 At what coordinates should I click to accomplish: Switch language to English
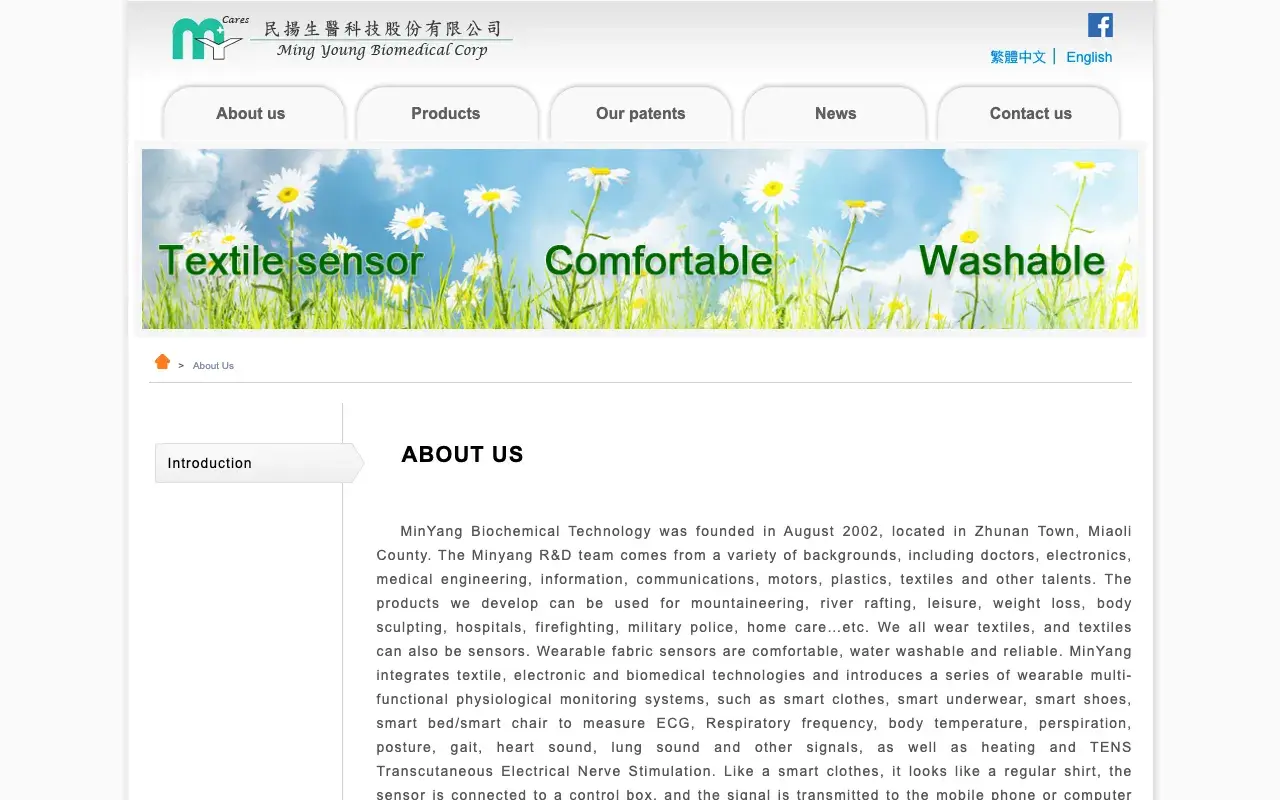point(1089,57)
